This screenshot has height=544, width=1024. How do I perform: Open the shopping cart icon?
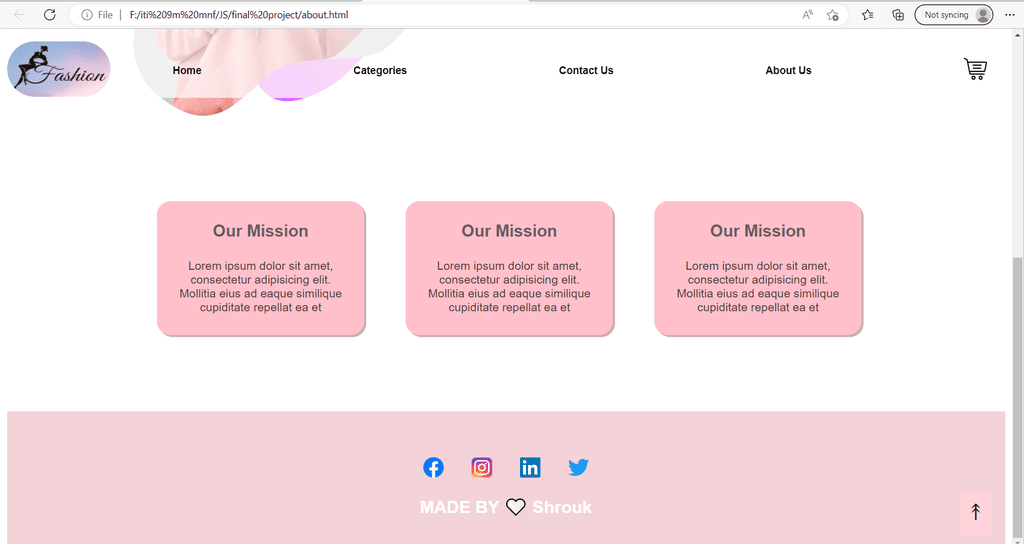[976, 69]
